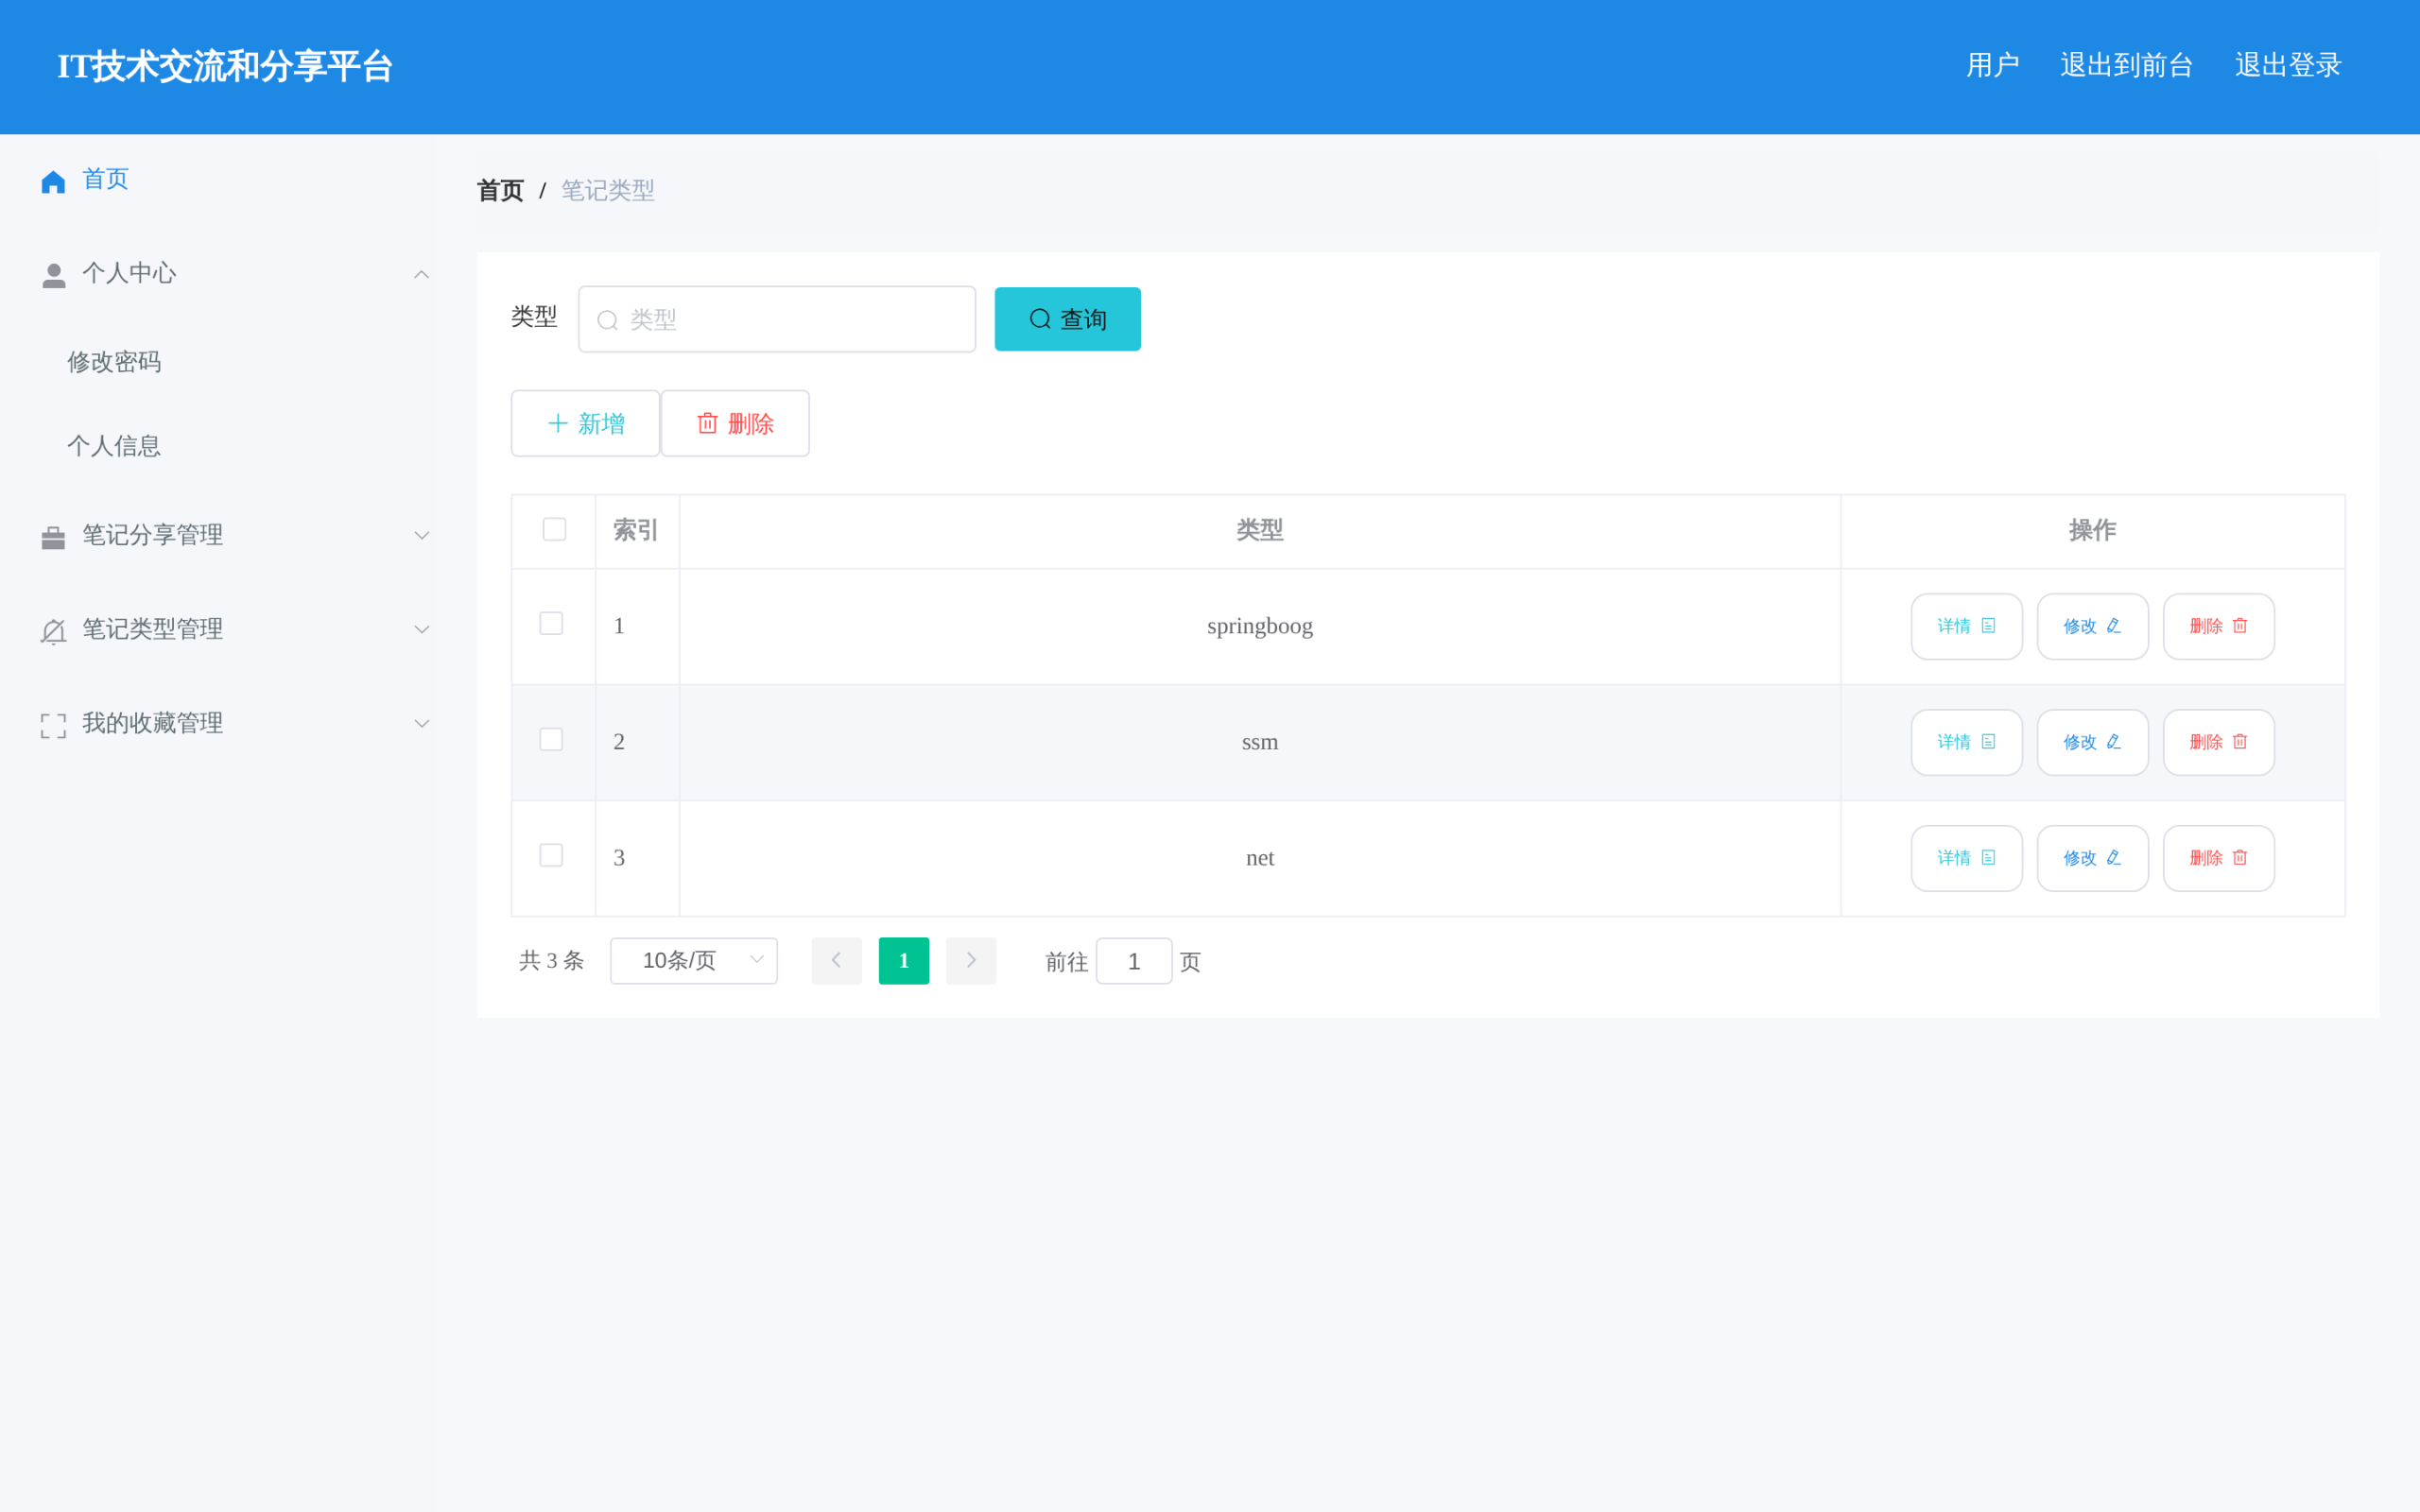Check the box for the springboog row
The width and height of the screenshot is (2420, 1512).
click(551, 623)
